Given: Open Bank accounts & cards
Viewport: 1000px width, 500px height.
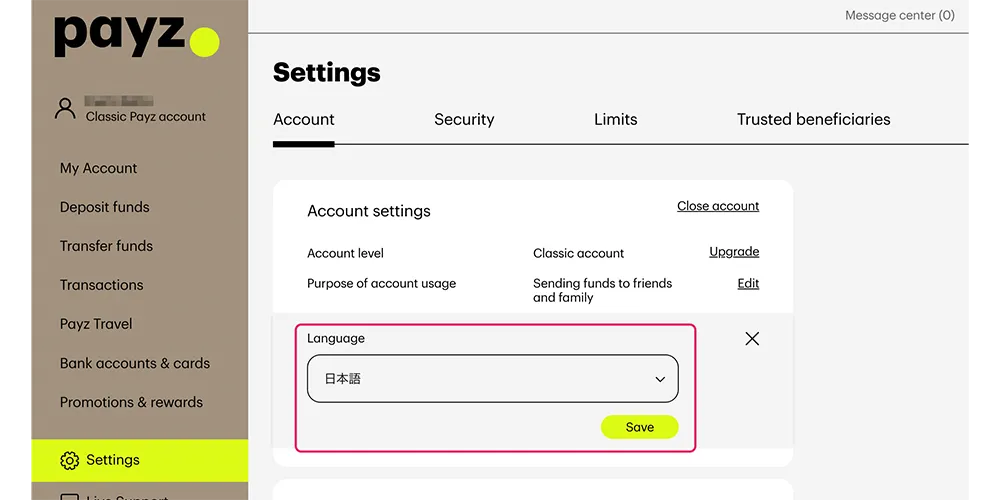Looking at the screenshot, I should click(135, 363).
